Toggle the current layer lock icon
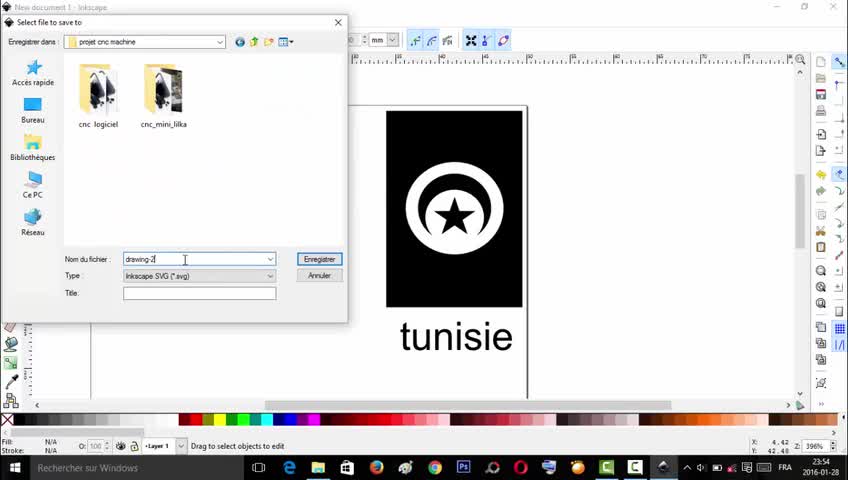The image size is (848, 480). point(134,446)
